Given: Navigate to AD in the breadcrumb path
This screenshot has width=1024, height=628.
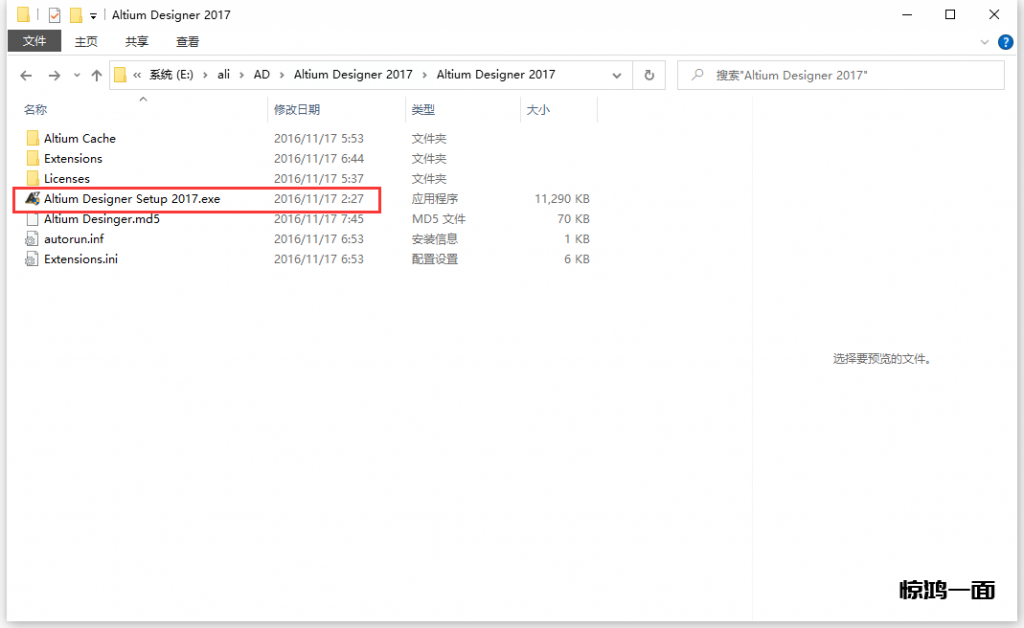Looking at the screenshot, I should pyautogui.click(x=261, y=75).
